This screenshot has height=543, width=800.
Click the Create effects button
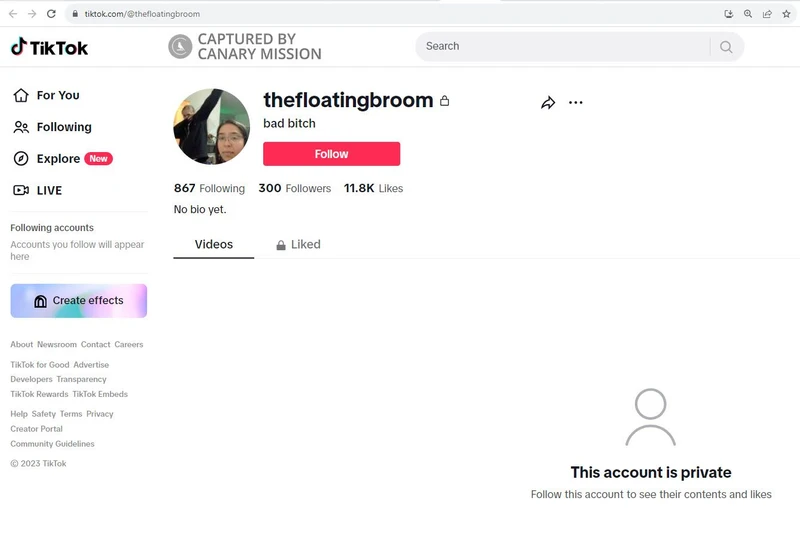[79, 301]
